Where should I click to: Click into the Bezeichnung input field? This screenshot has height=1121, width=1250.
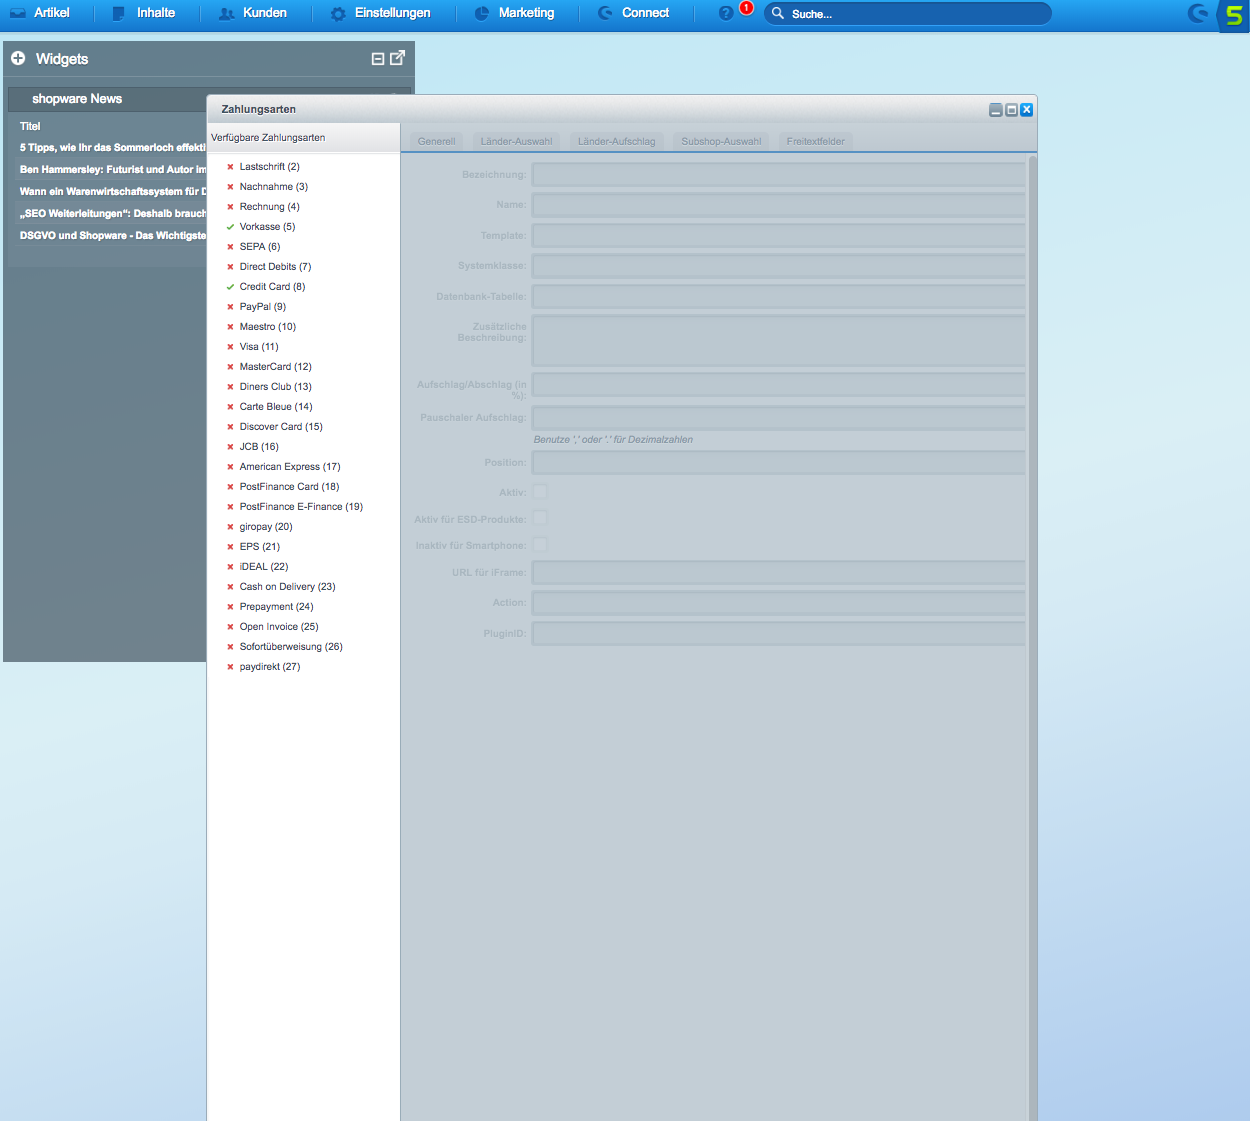(778, 175)
